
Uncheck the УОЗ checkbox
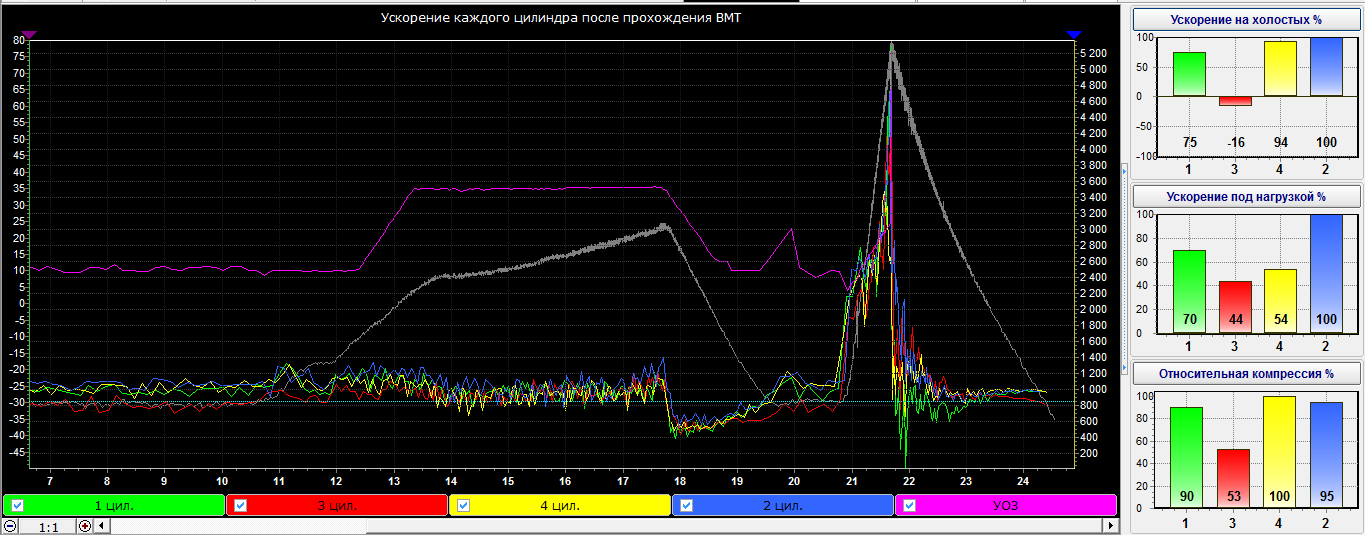(x=909, y=506)
